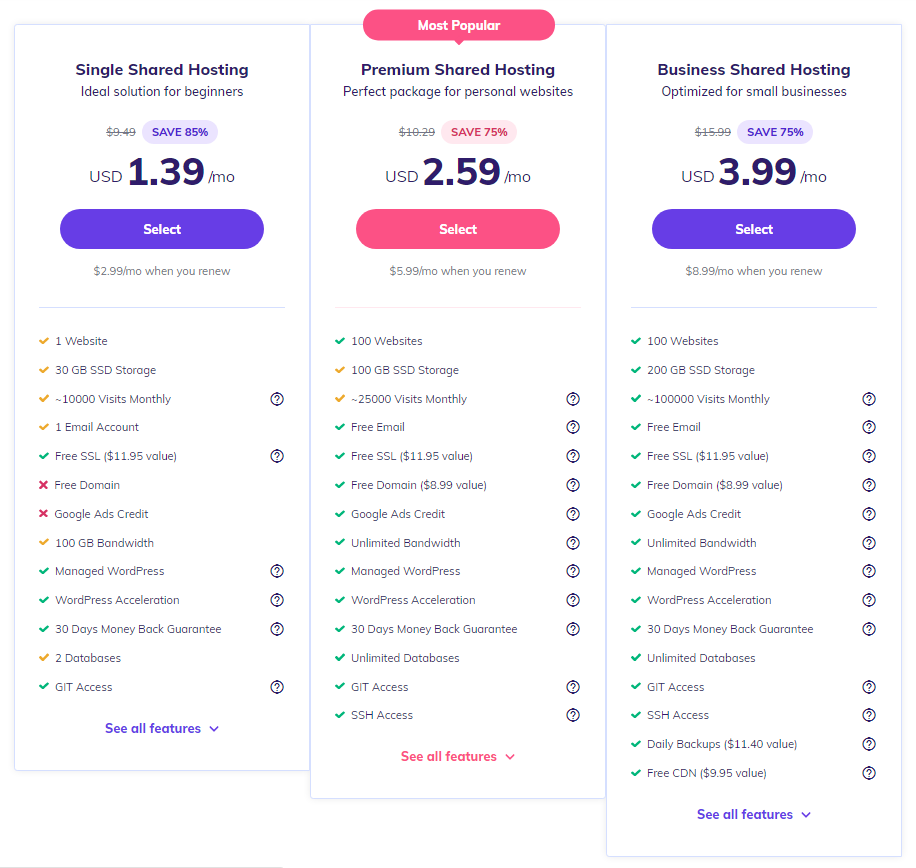Viewport: 916px width, 868px height.
Task: Open help icon for Single plan GIT Access
Action: pyautogui.click(x=277, y=687)
